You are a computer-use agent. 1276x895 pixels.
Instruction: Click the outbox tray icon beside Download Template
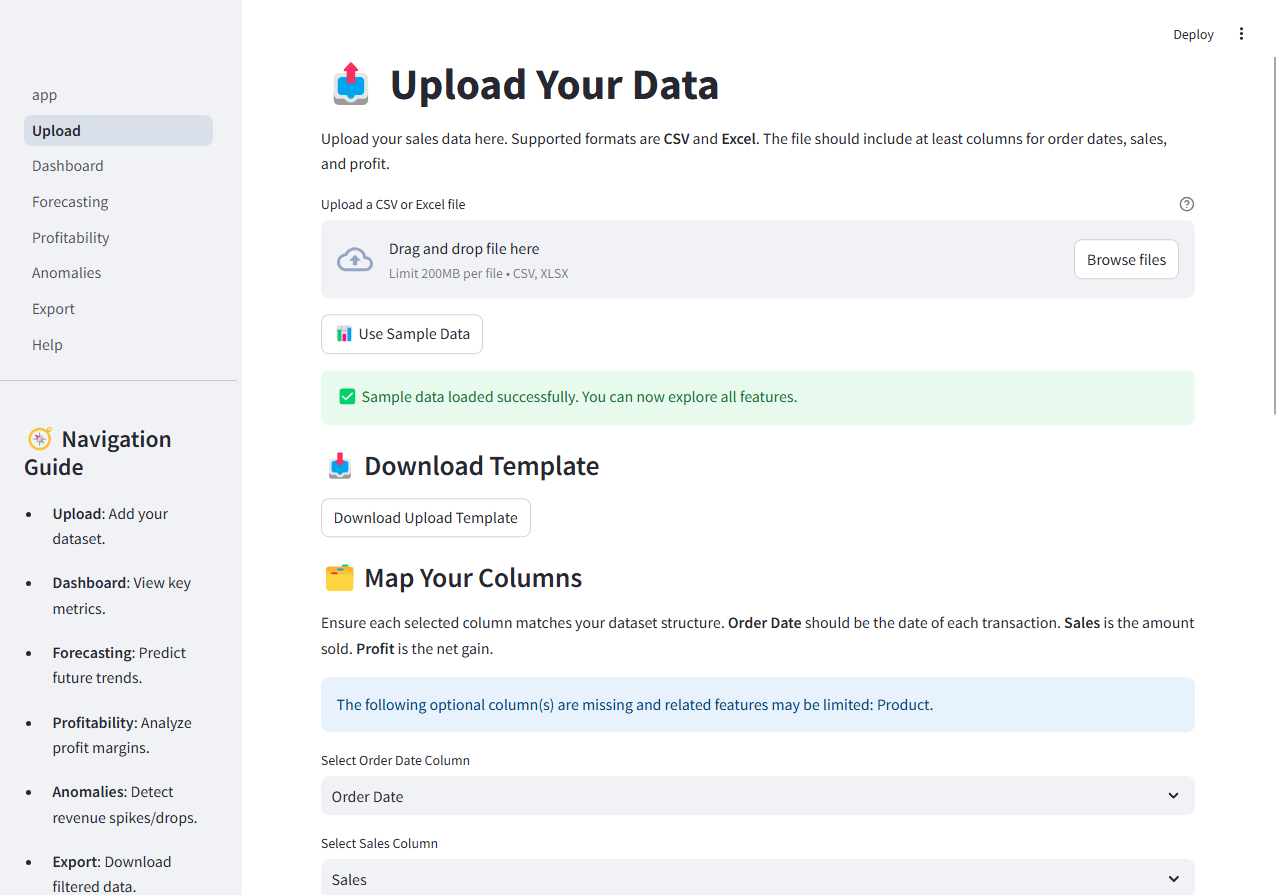pos(339,465)
